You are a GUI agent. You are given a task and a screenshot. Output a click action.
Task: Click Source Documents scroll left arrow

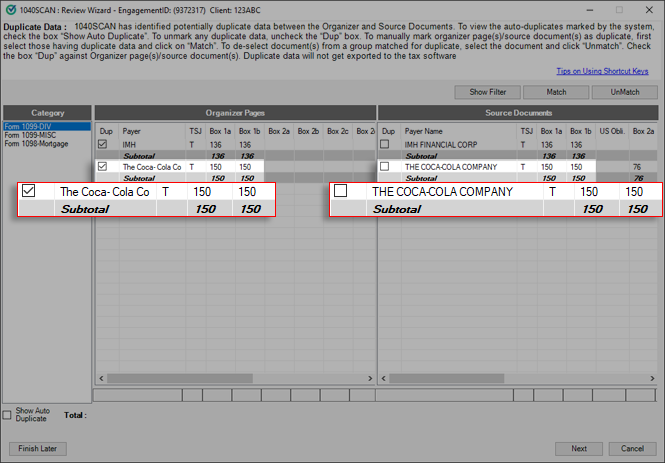(383, 378)
